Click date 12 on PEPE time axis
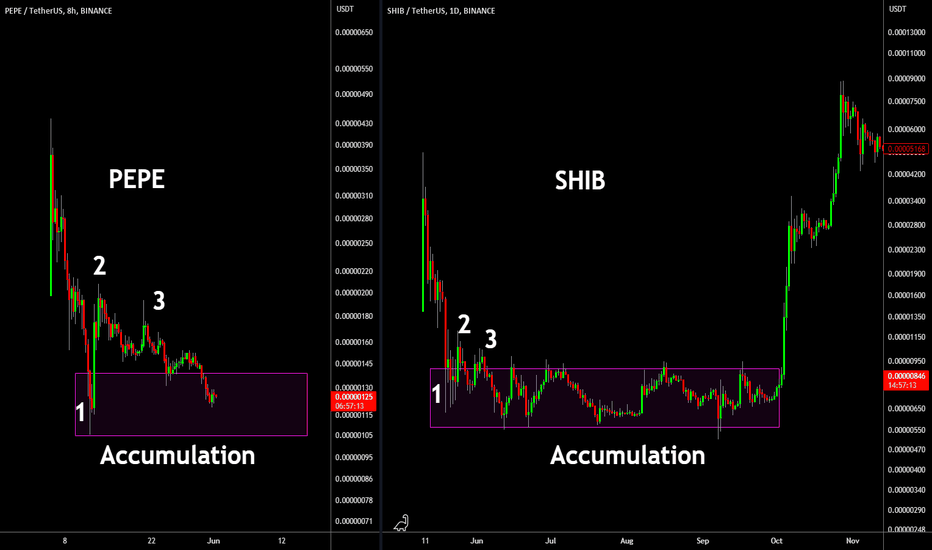This screenshot has width=932, height=550. click(x=282, y=541)
